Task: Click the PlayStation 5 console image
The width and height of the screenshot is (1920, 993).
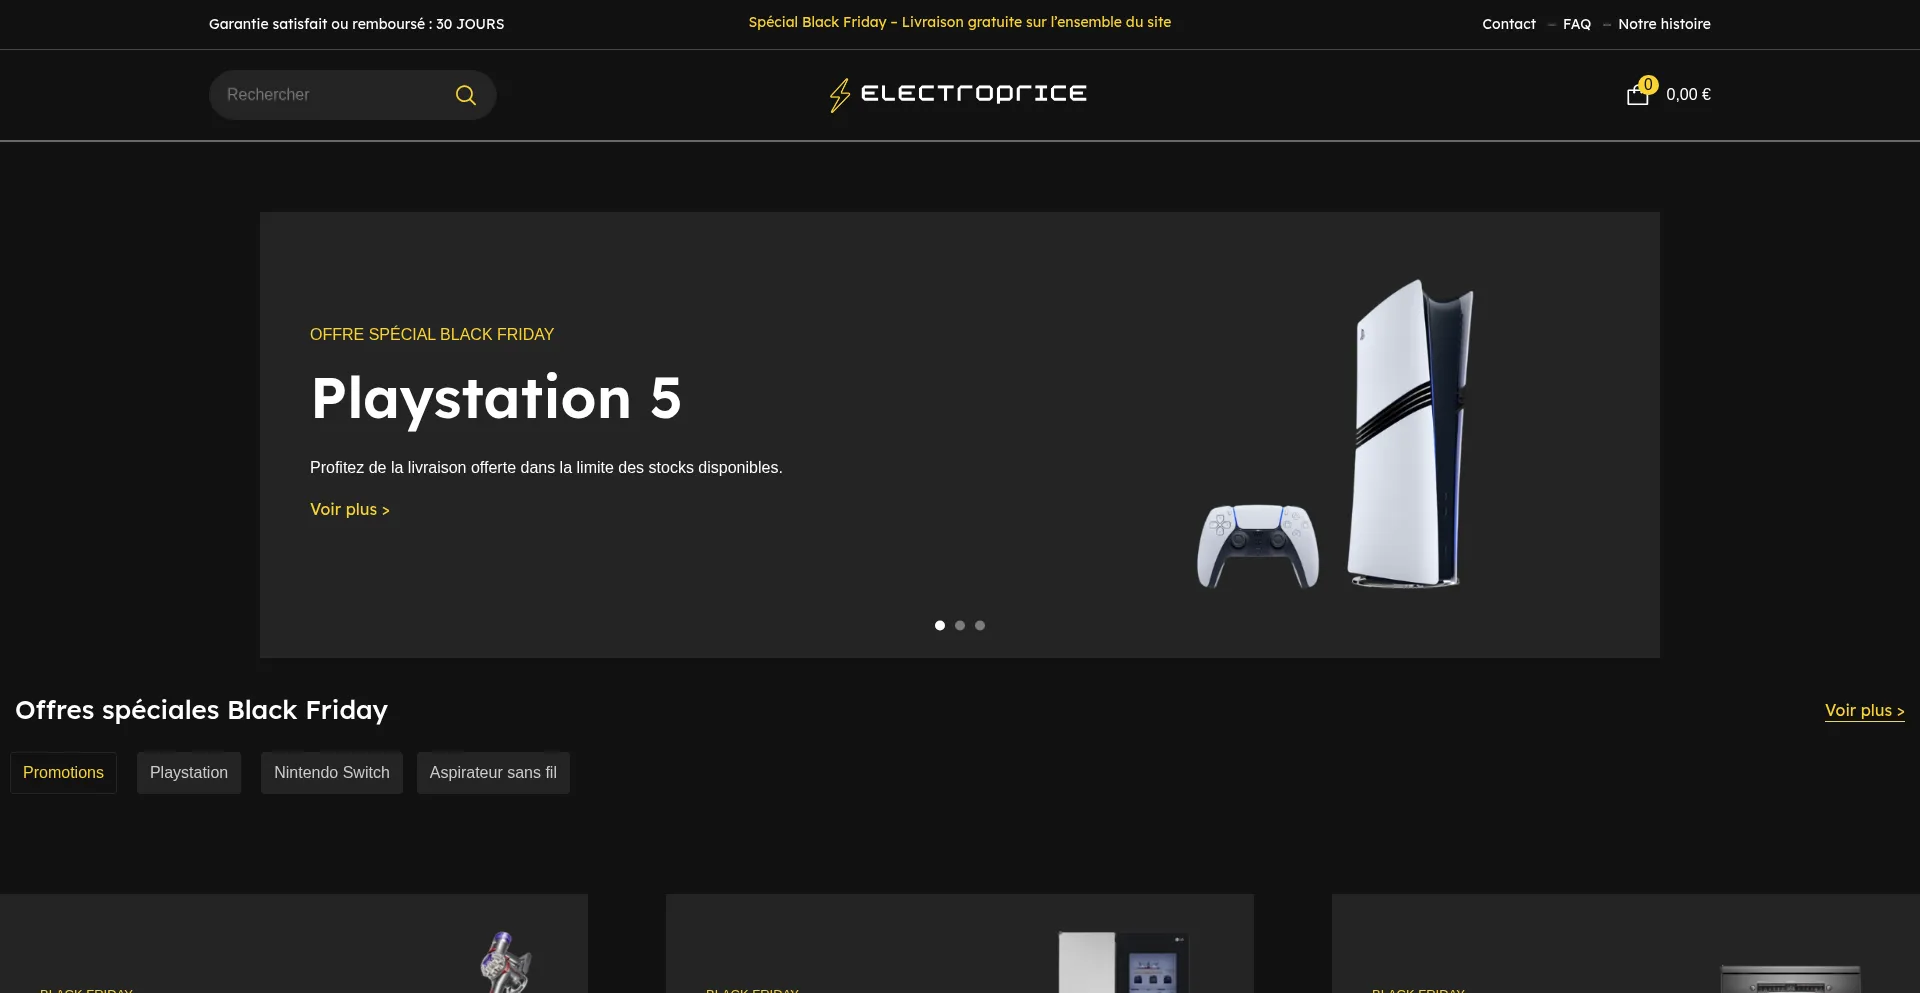Action: (x=1411, y=433)
